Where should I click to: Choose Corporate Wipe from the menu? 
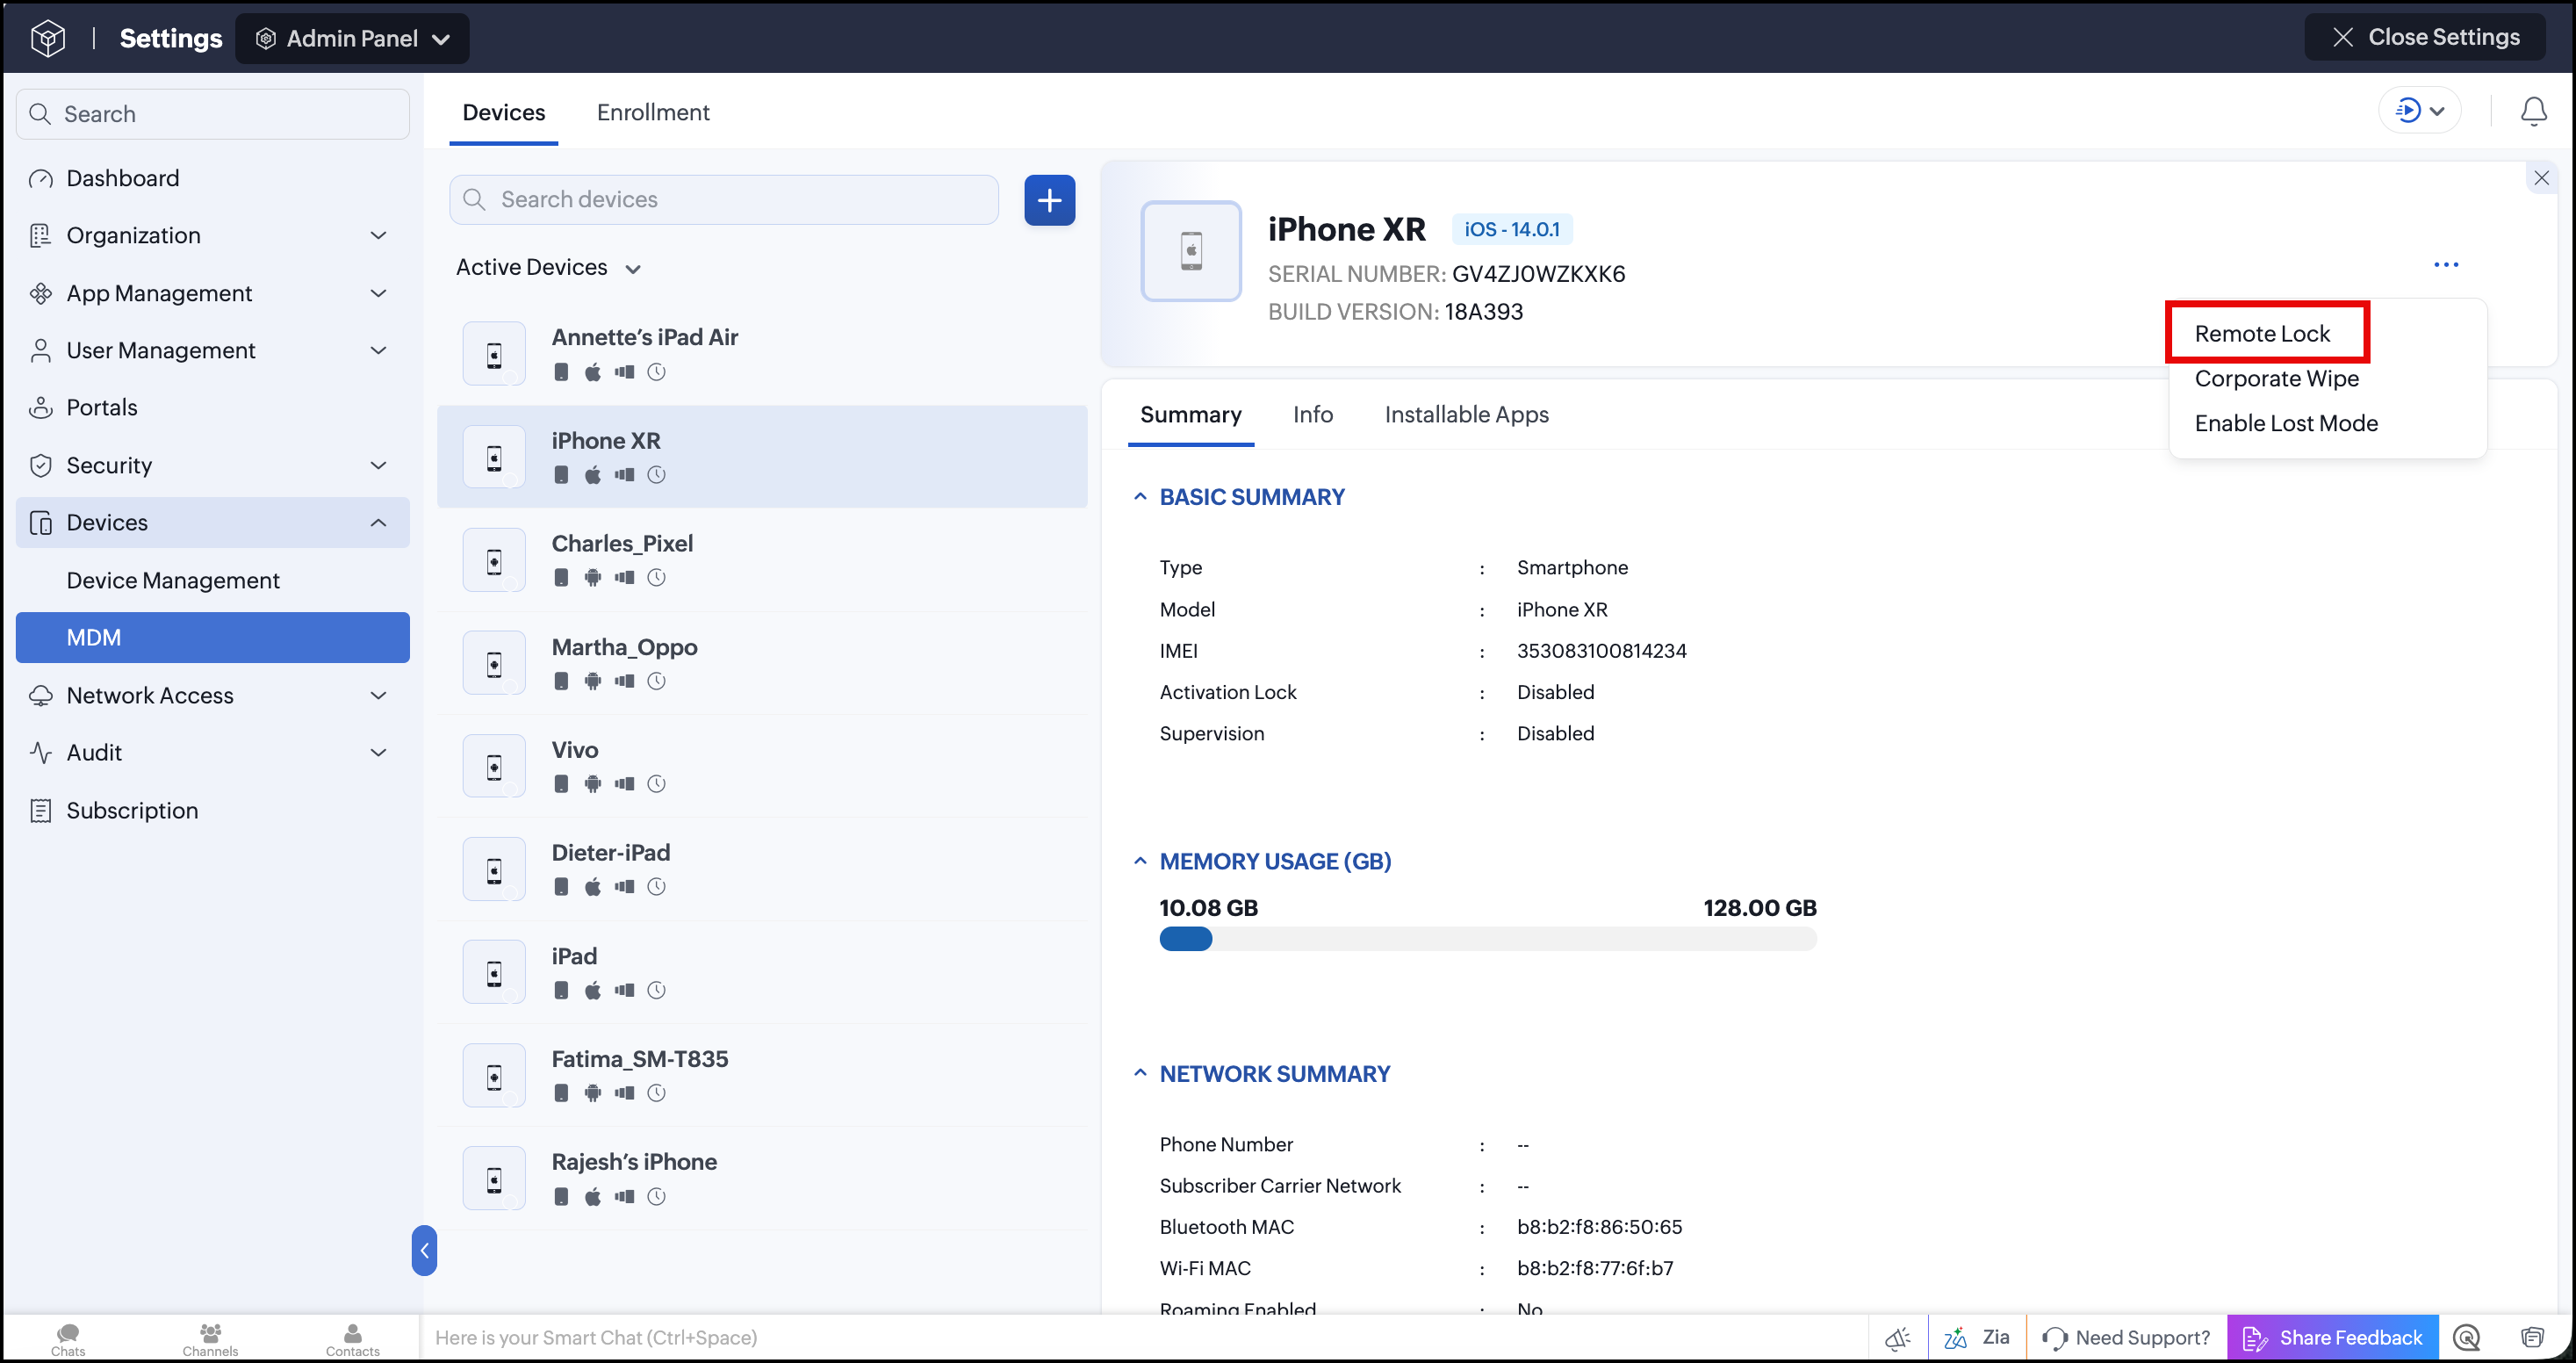tap(2276, 379)
